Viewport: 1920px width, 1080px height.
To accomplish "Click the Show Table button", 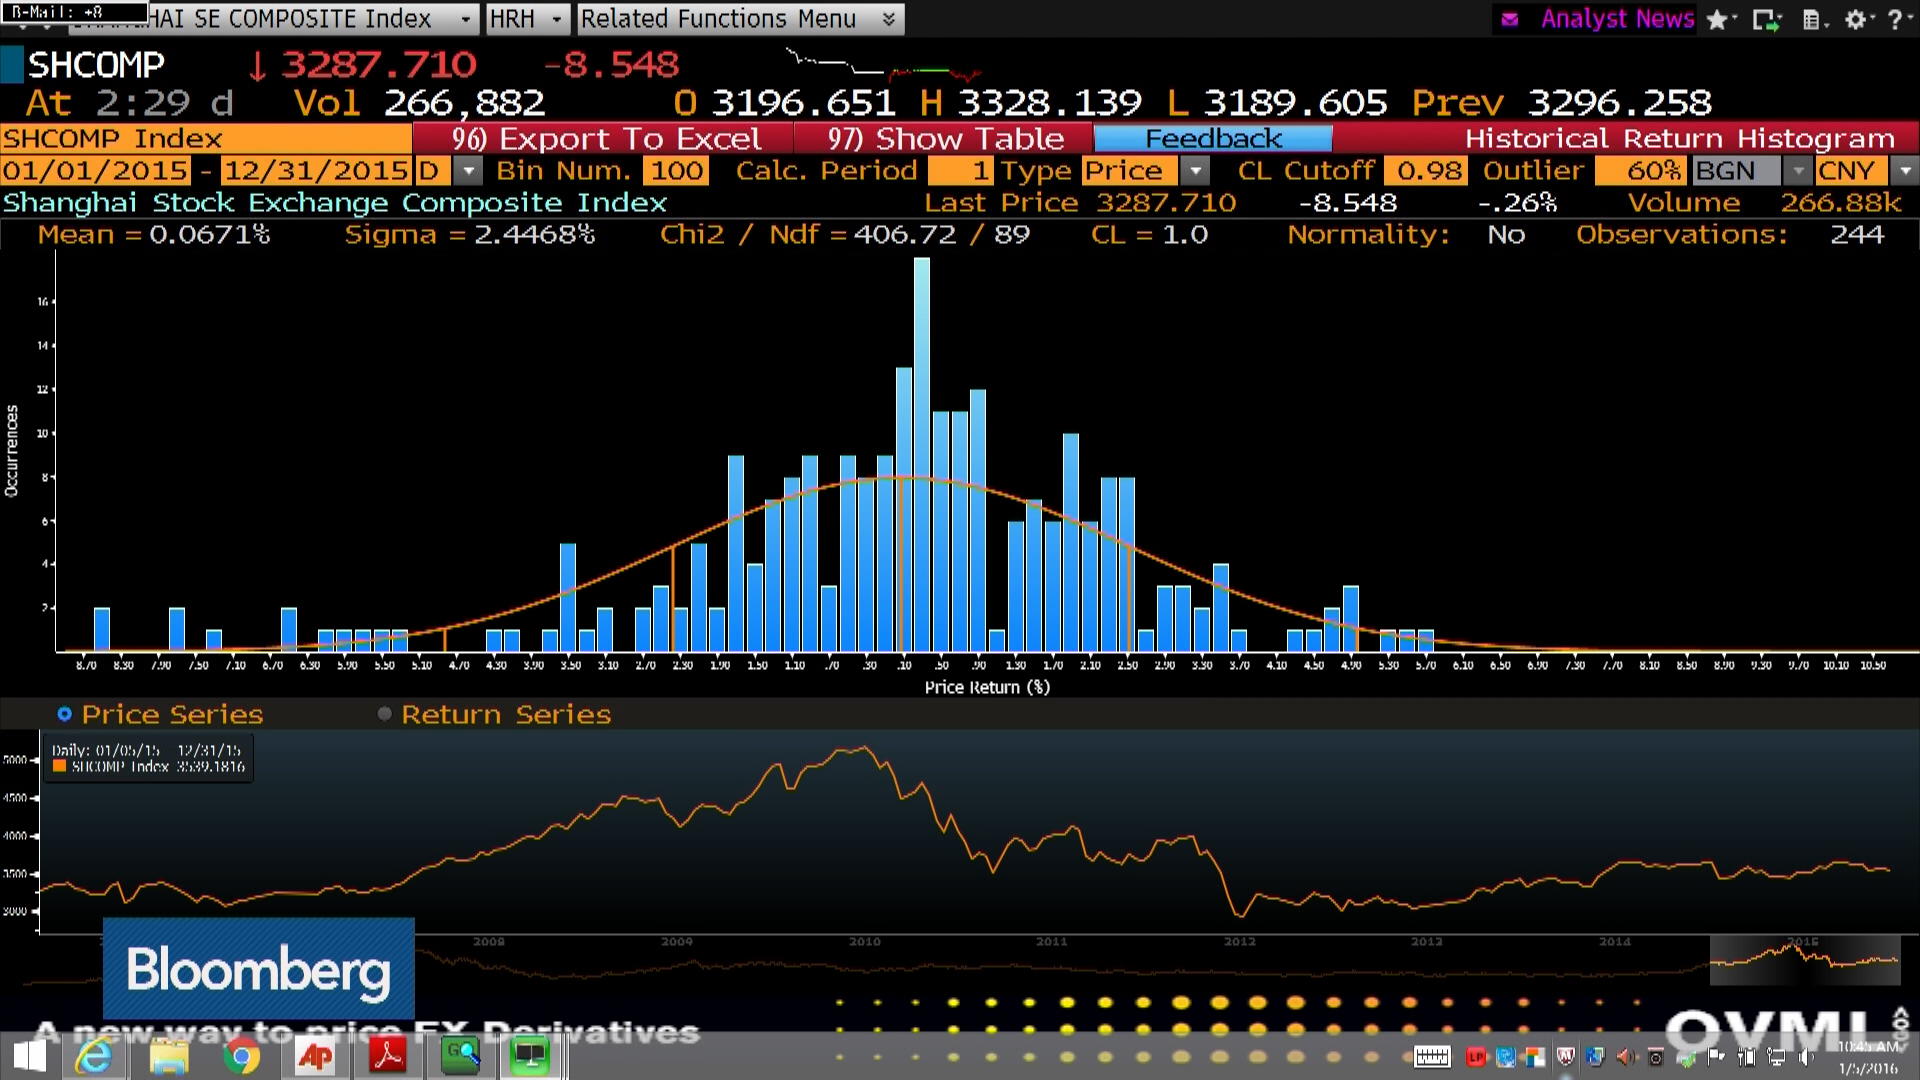I will pos(945,139).
